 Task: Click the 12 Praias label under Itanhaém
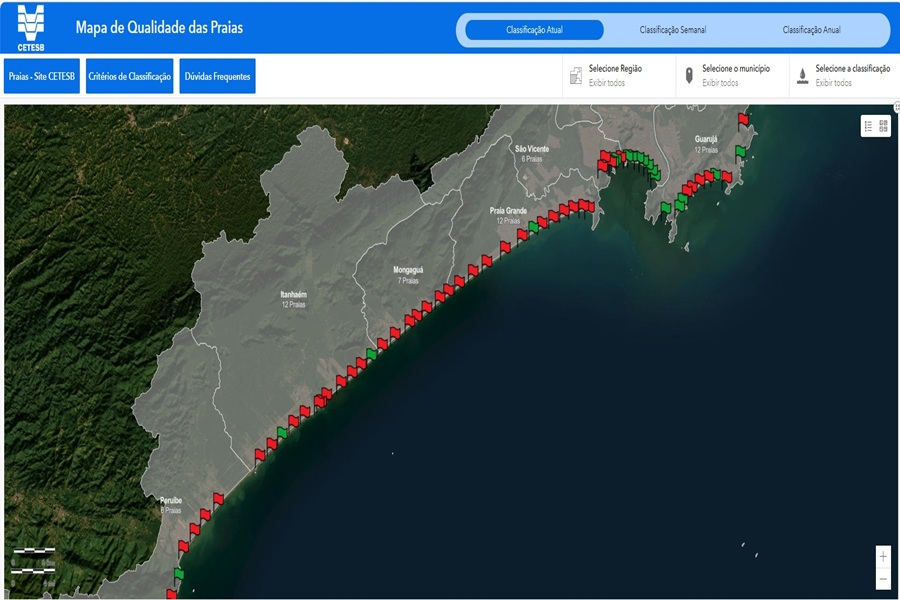tap(293, 305)
